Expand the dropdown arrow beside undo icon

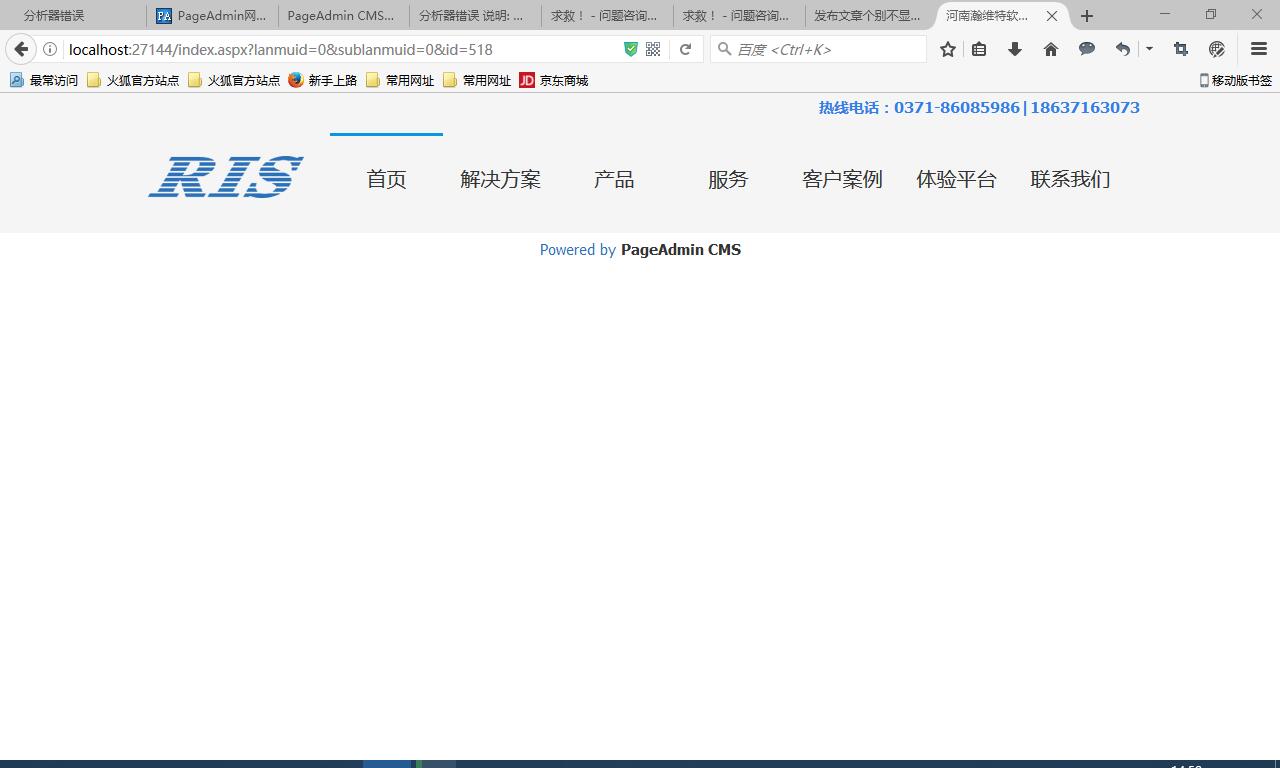(x=1149, y=49)
